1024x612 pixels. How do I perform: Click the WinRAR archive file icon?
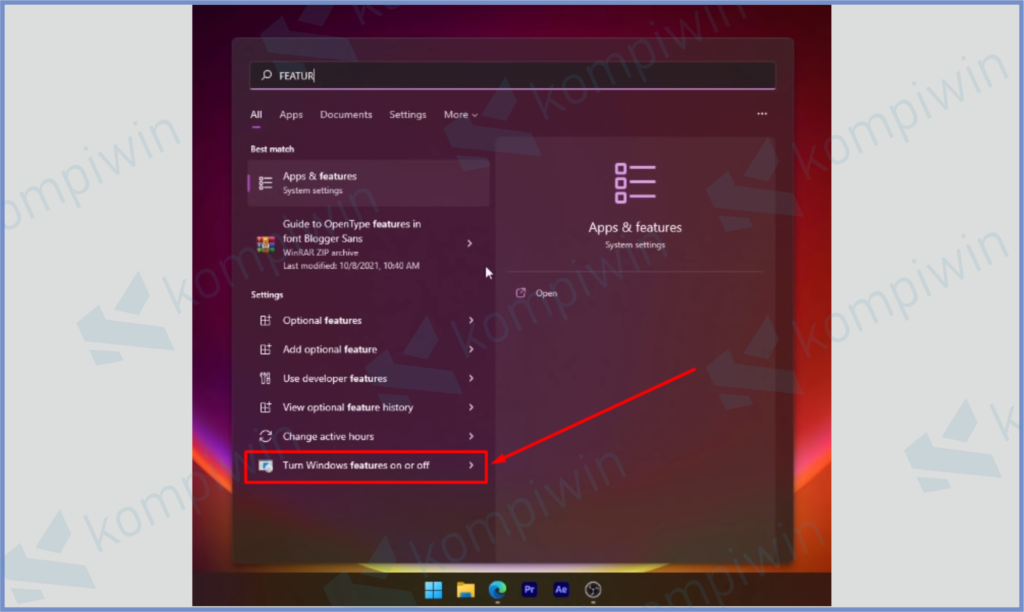[265, 244]
